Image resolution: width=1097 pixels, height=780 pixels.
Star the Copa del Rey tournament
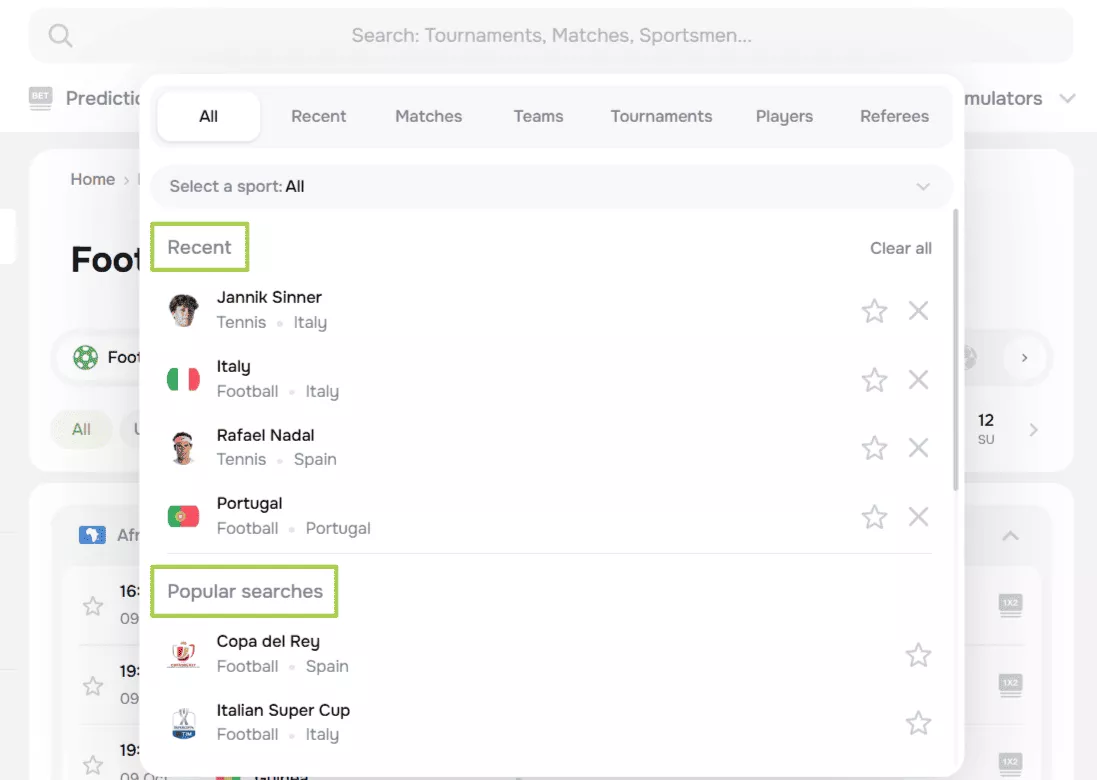(917, 655)
